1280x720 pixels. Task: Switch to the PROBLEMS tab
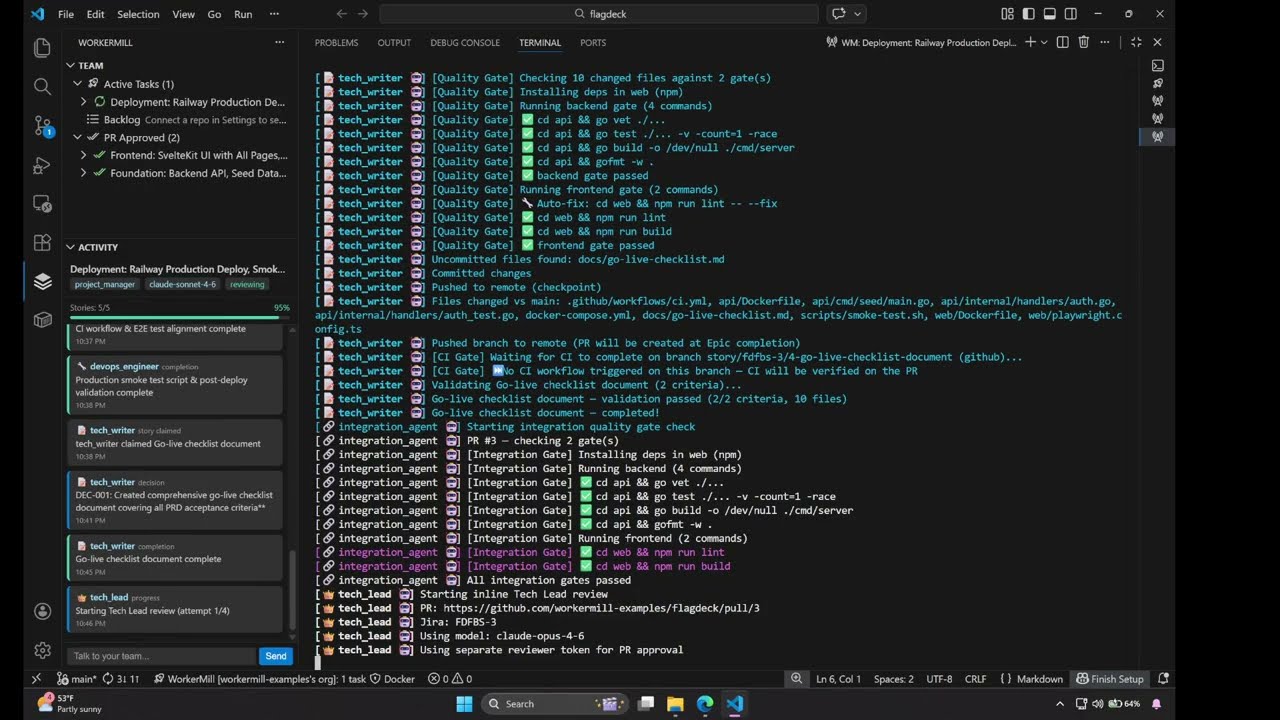[336, 43]
